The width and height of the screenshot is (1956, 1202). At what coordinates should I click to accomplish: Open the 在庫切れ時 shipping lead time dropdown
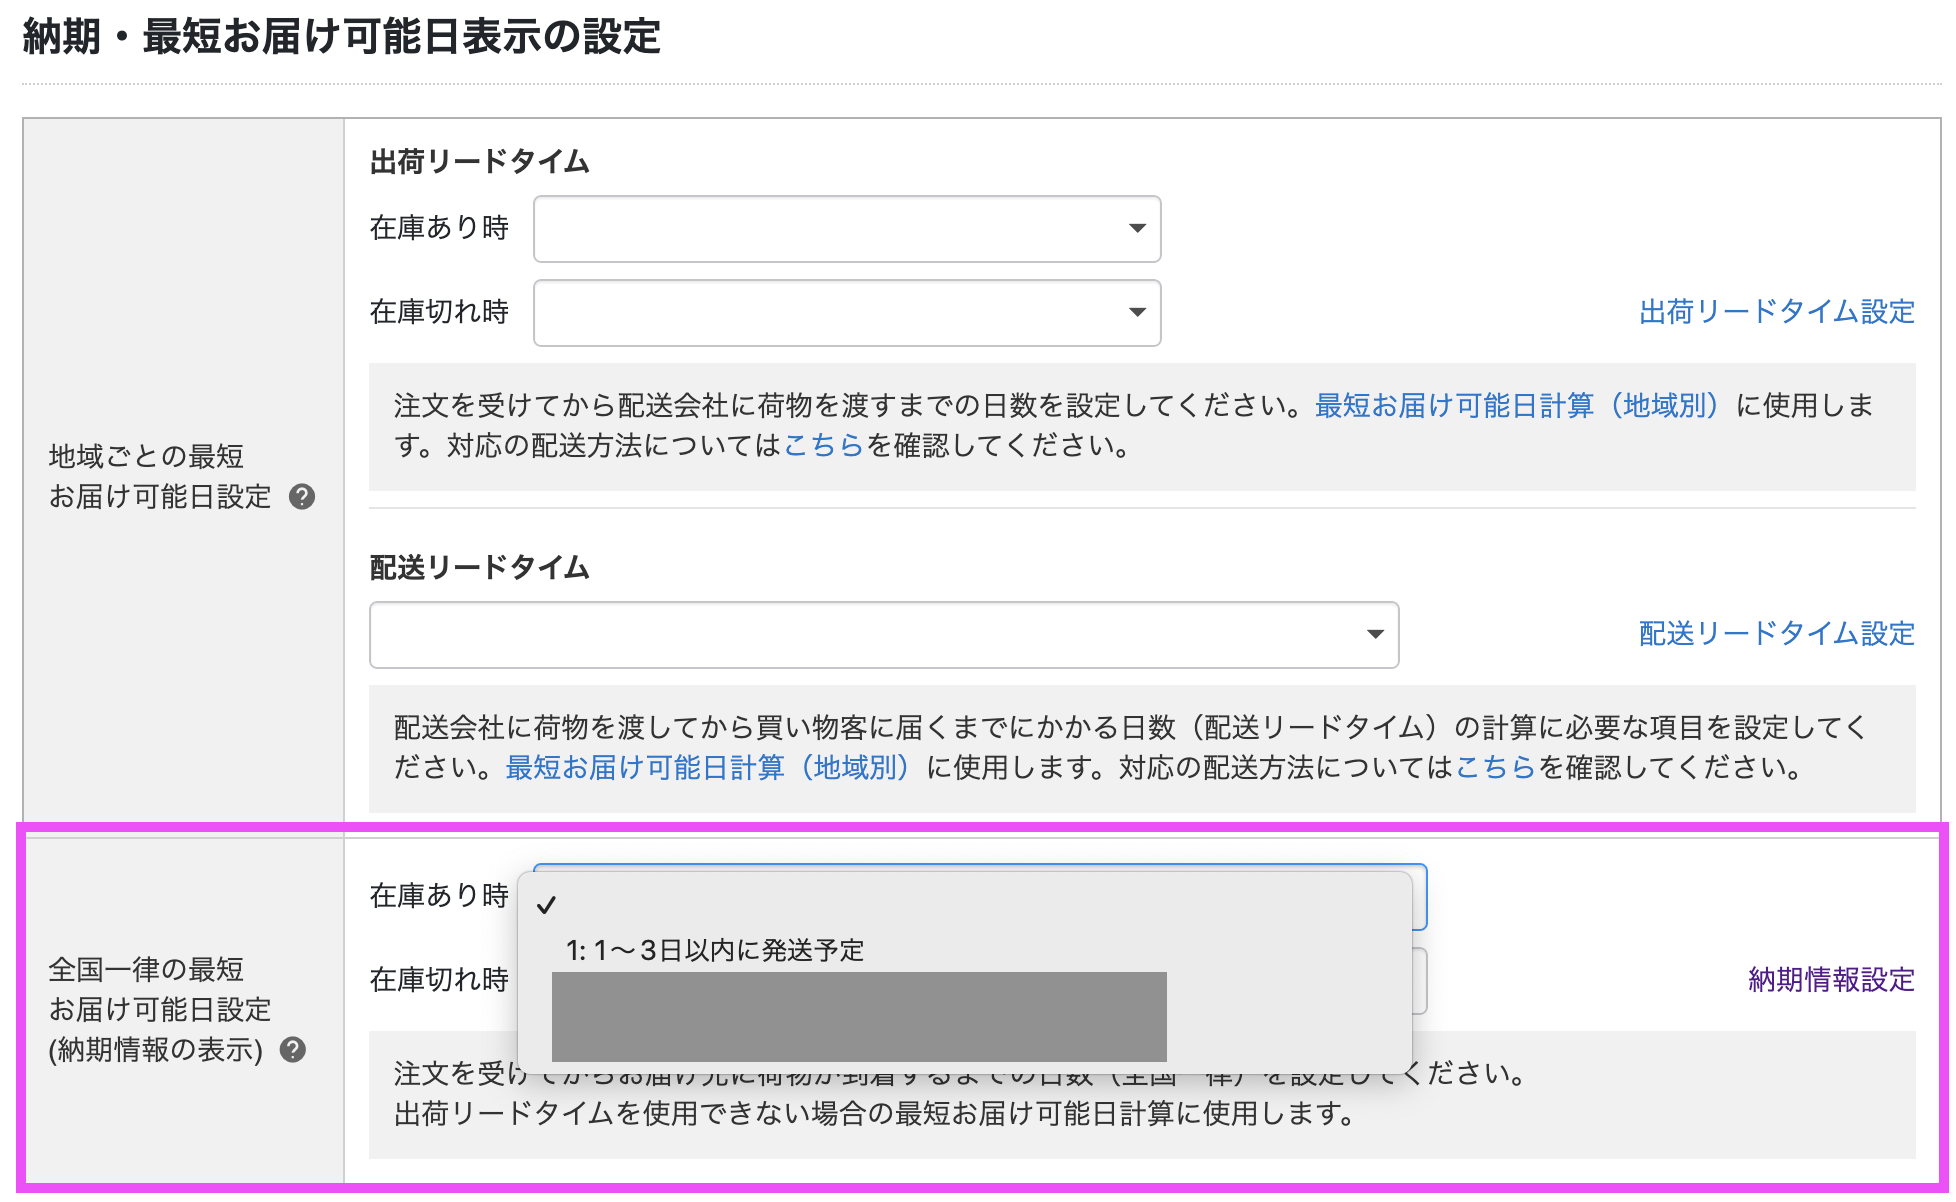pos(847,313)
